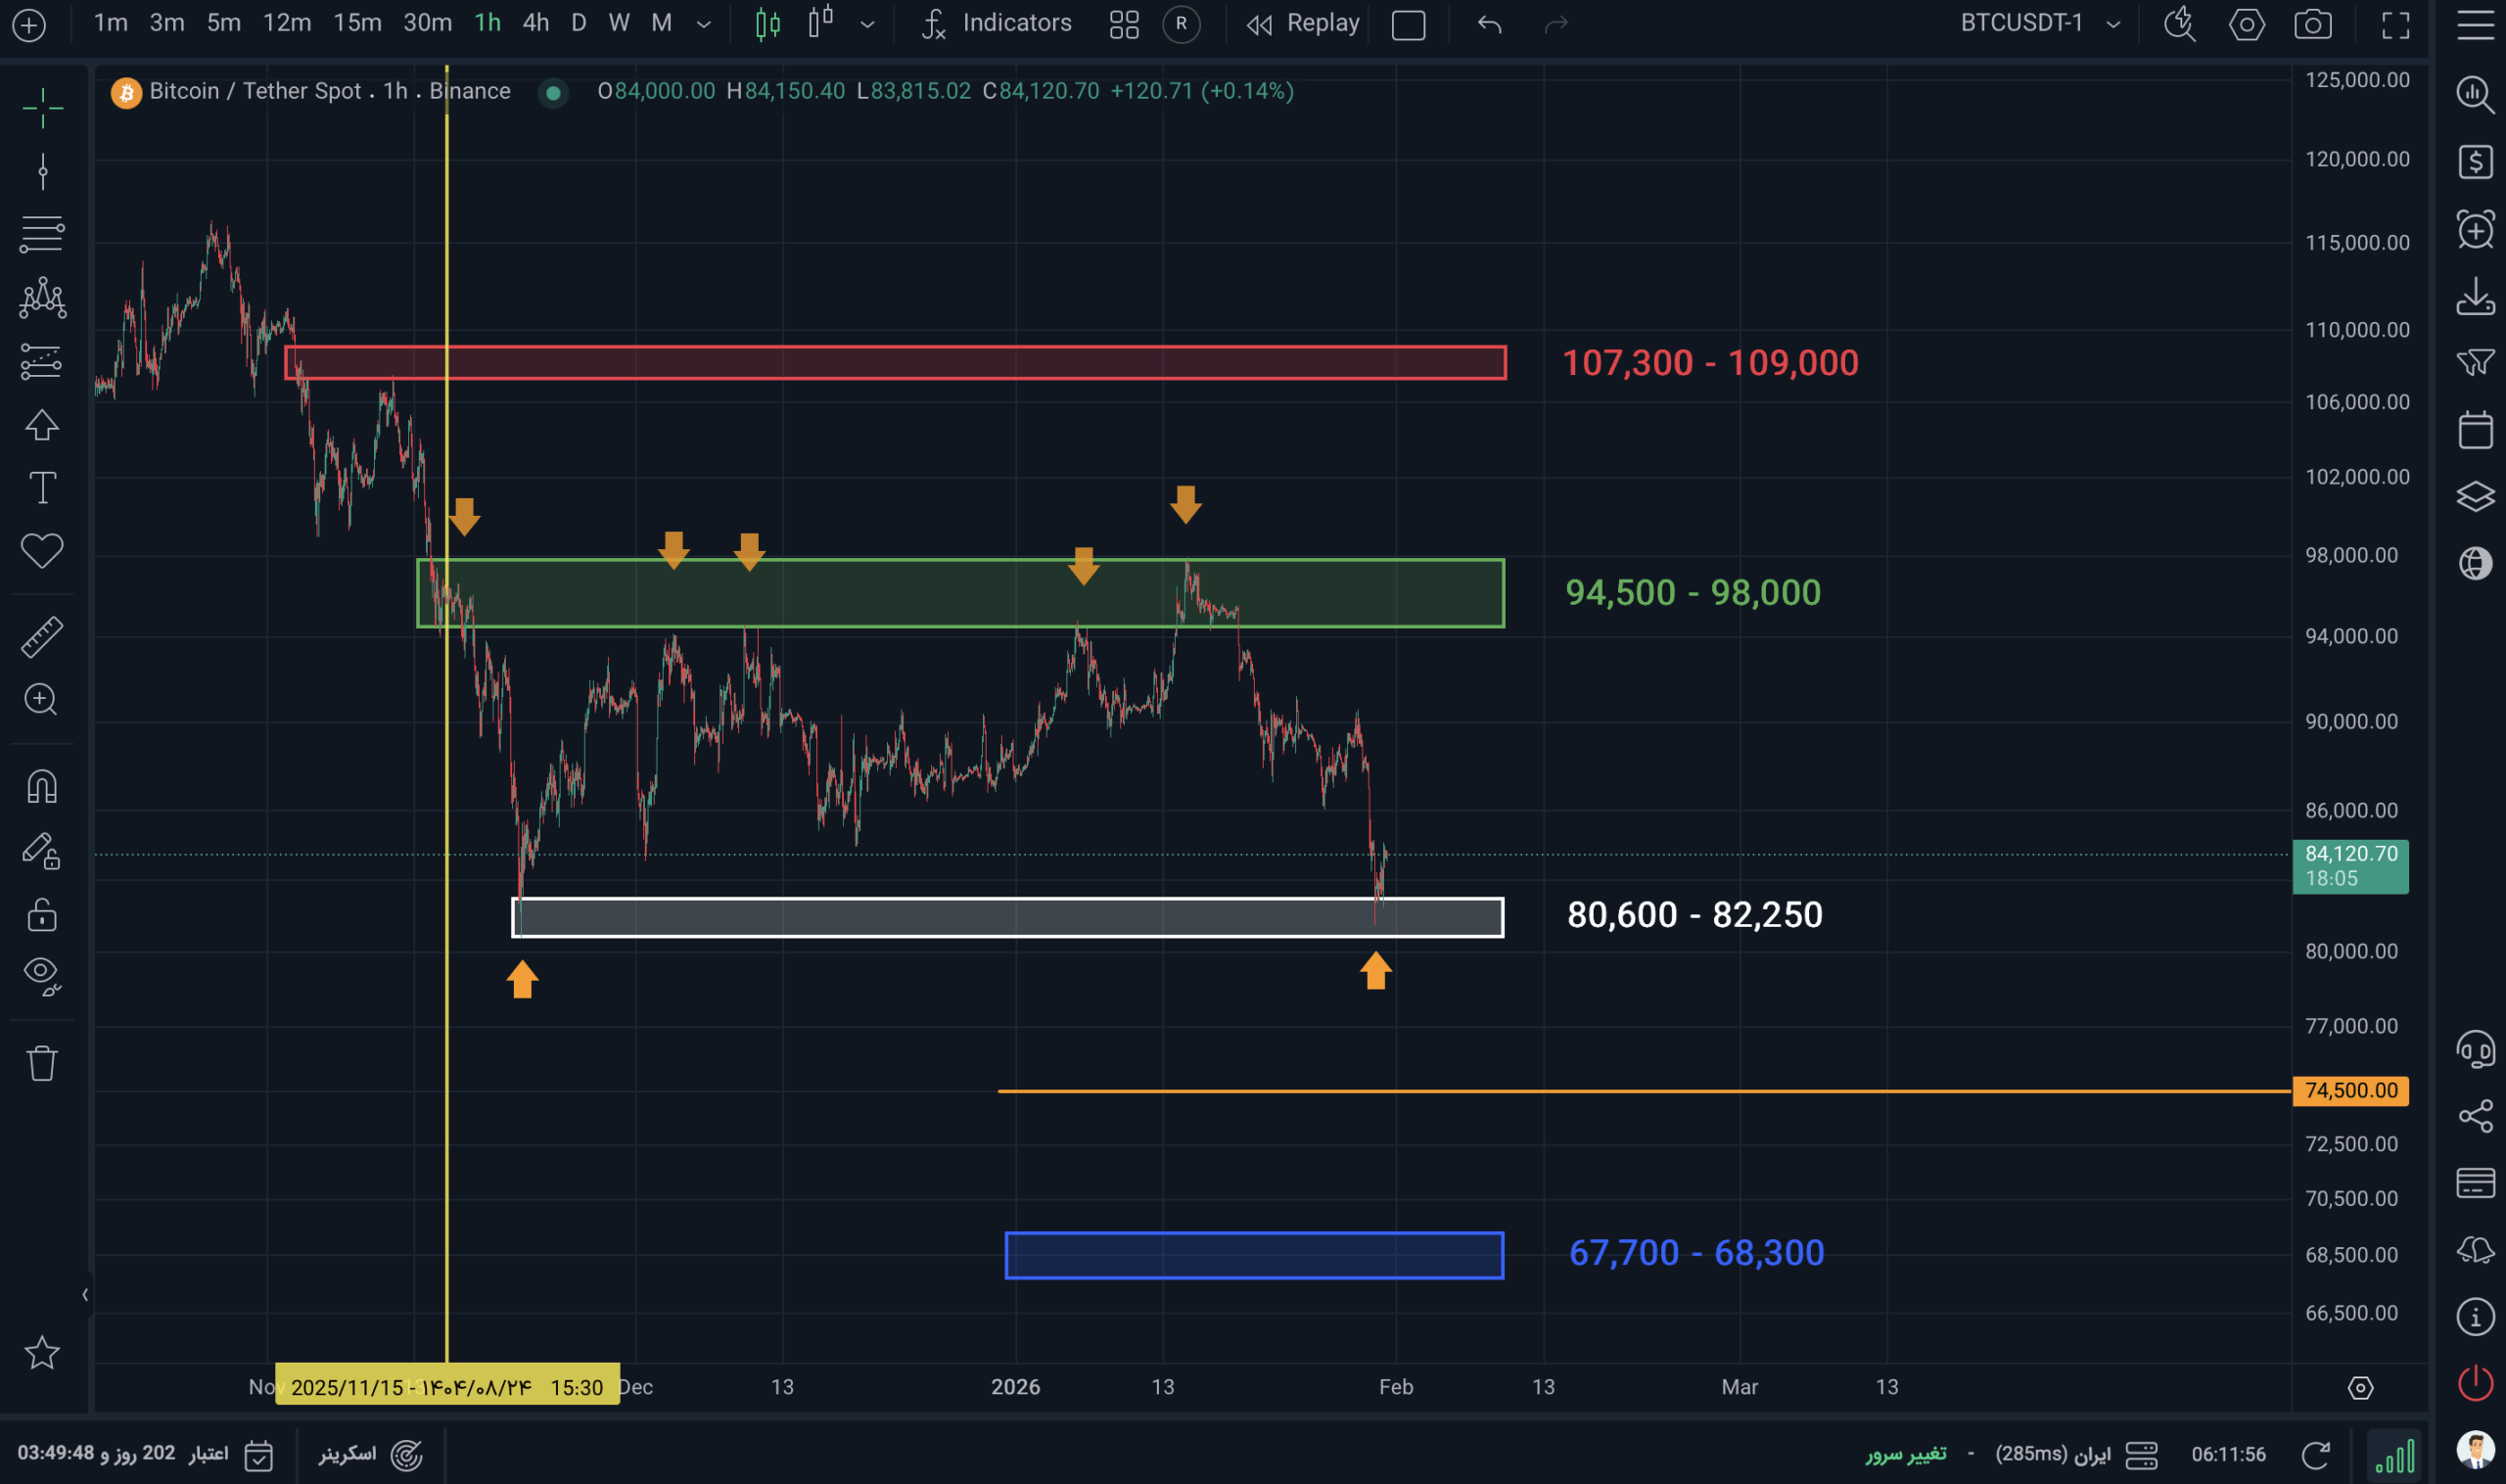Start bar Replay mode
2506x1484 pixels.
pyautogui.click(x=1303, y=23)
